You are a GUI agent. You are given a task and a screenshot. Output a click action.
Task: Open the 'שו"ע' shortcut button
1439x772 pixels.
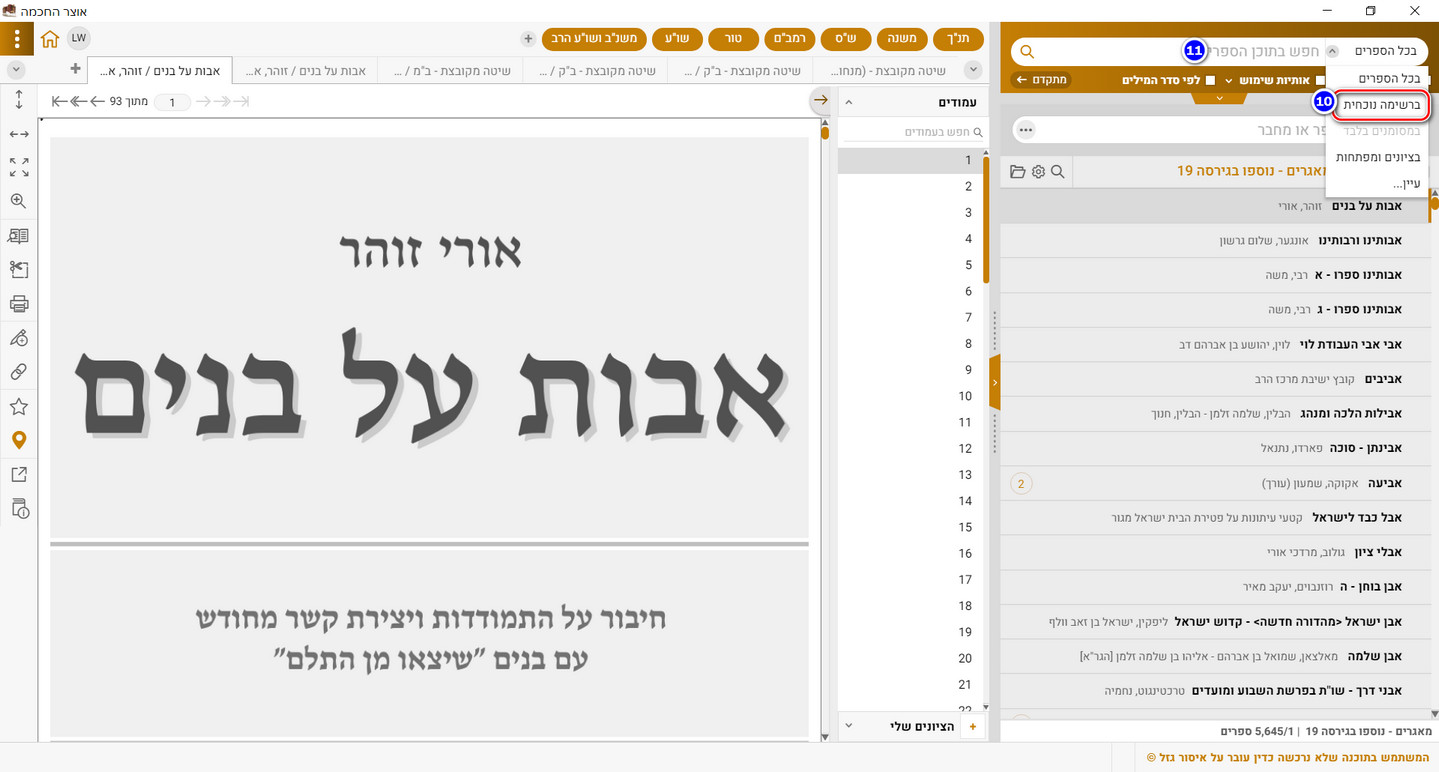678,39
